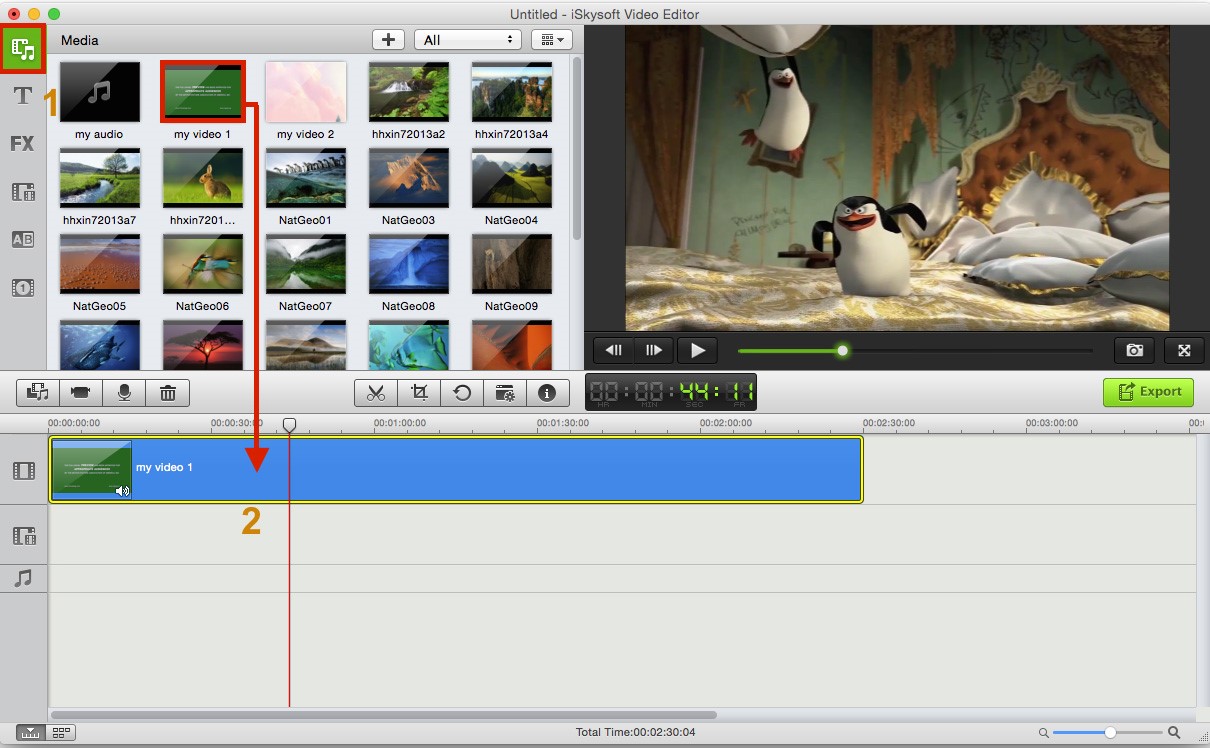Click the zoom in magnifier icon

(1175, 732)
